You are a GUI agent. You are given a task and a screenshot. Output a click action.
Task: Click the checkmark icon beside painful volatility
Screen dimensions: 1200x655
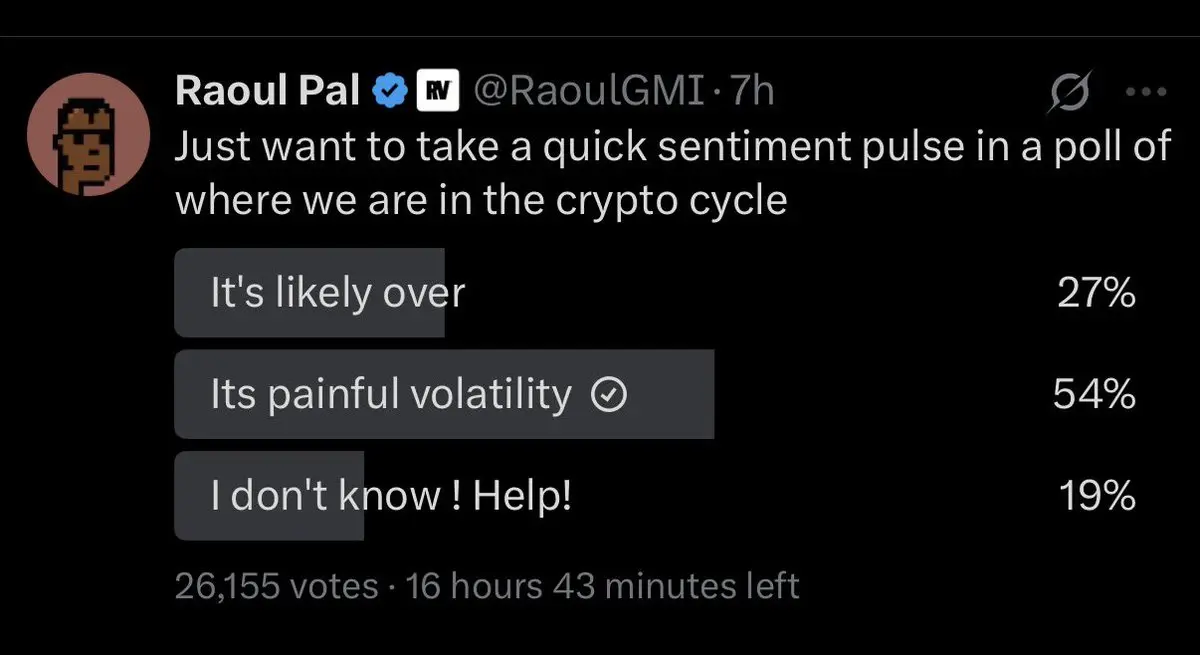tap(610, 396)
